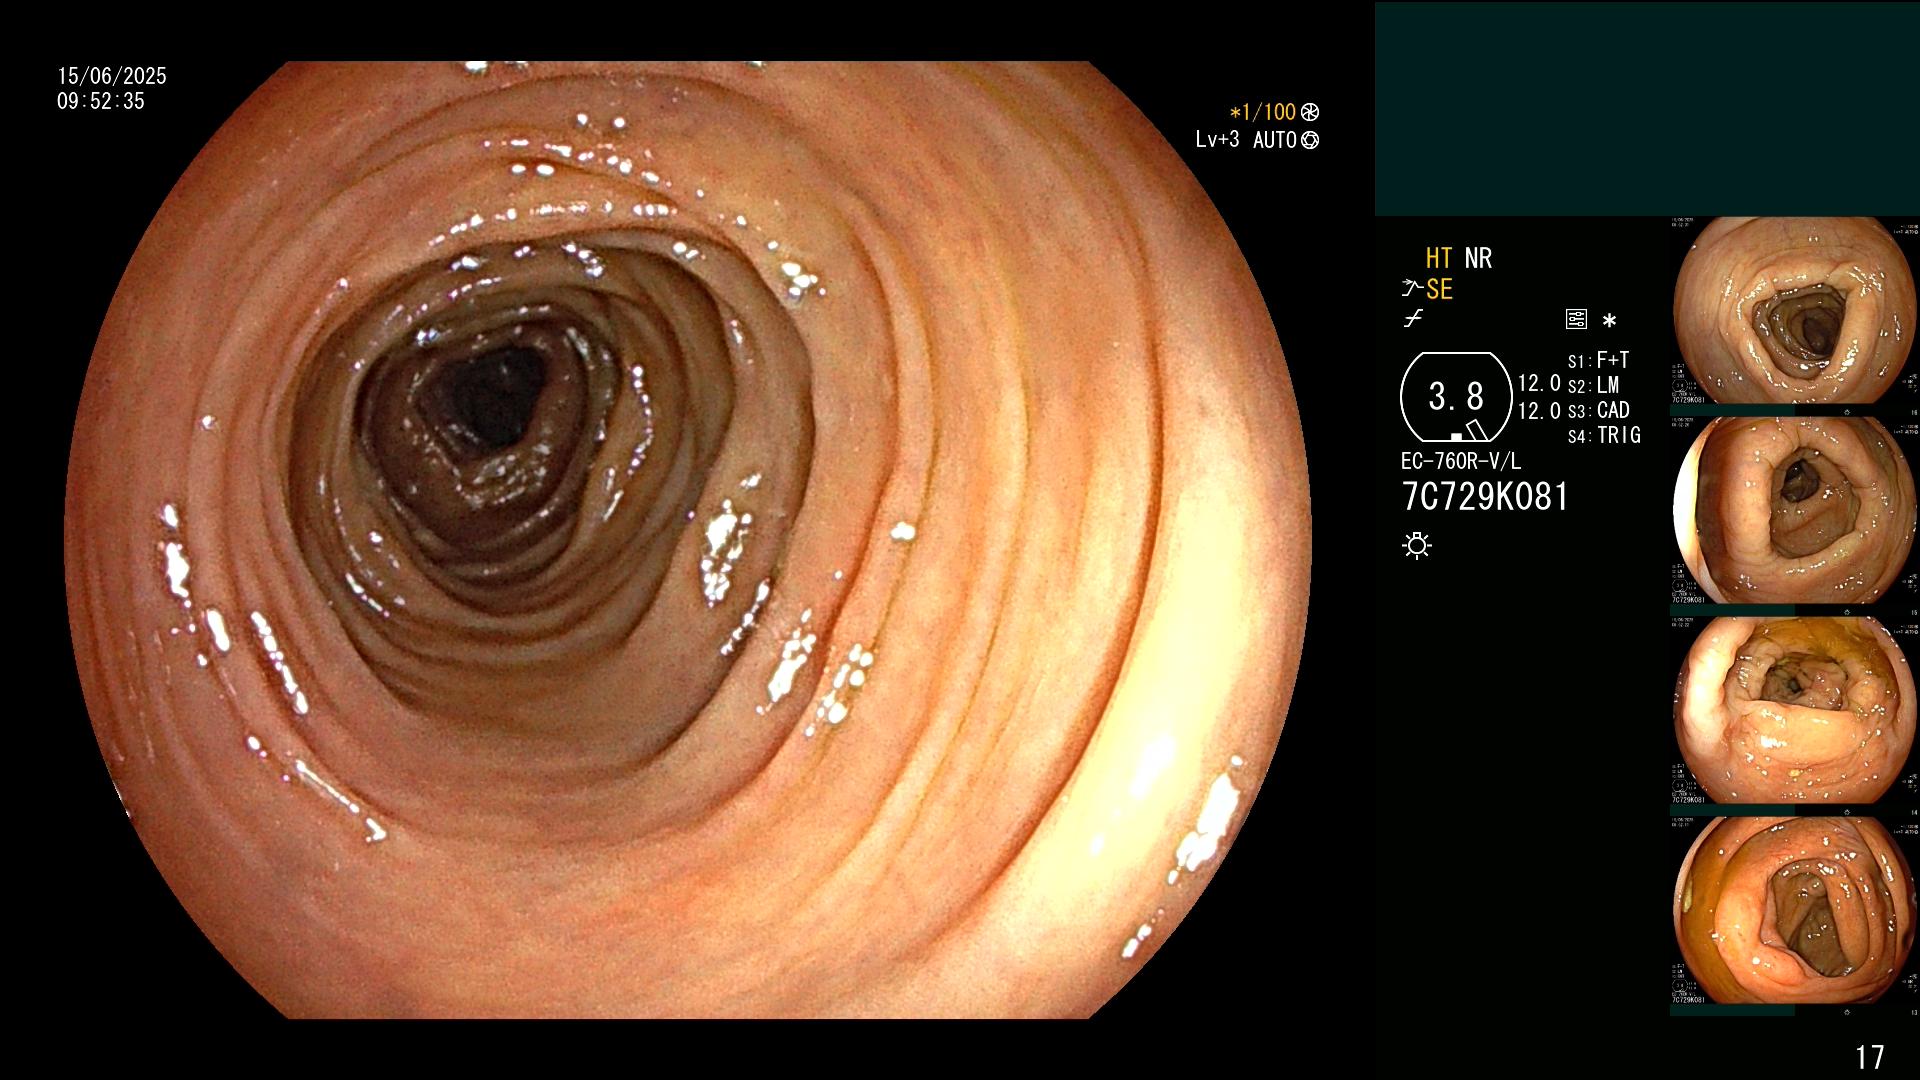Click the serial number 7C729K081

pyautogui.click(x=1485, y=497)
